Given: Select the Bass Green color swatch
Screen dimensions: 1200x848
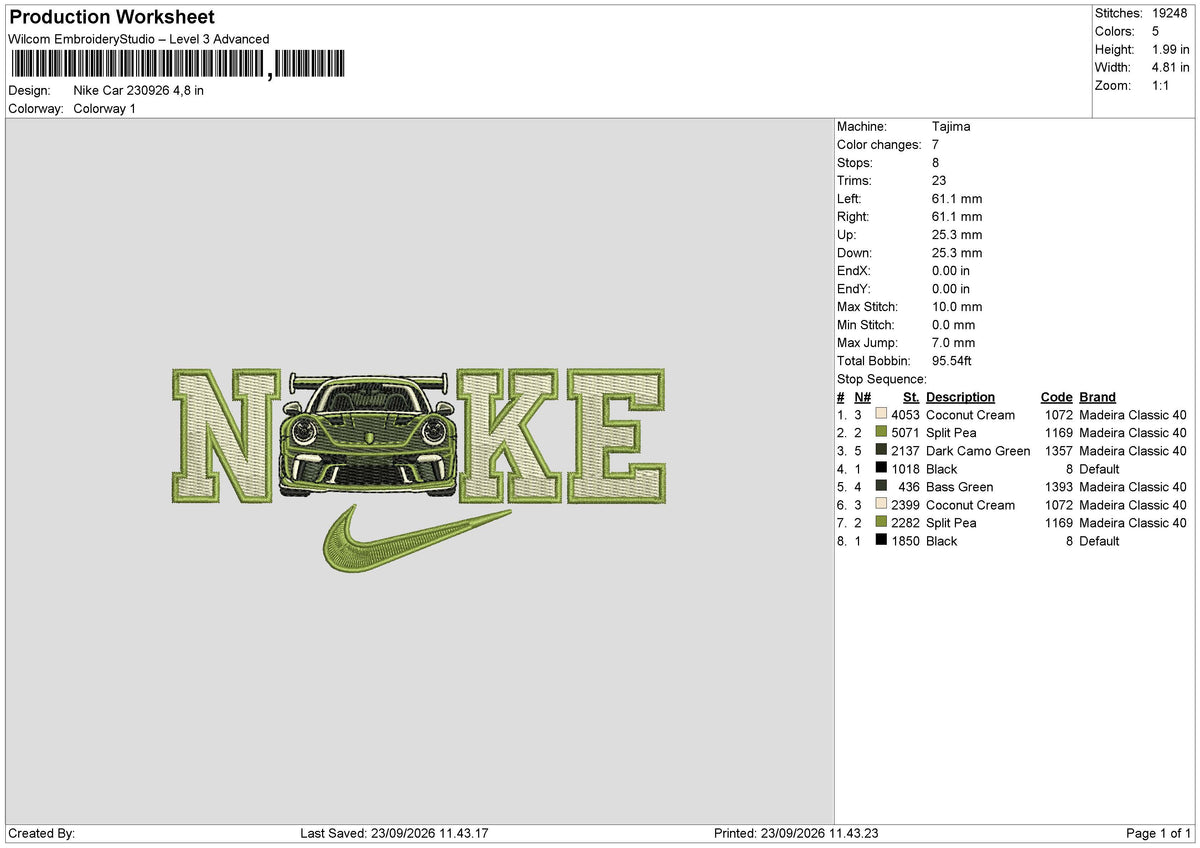Looking at the screenshot, I should tap(881, 486).
